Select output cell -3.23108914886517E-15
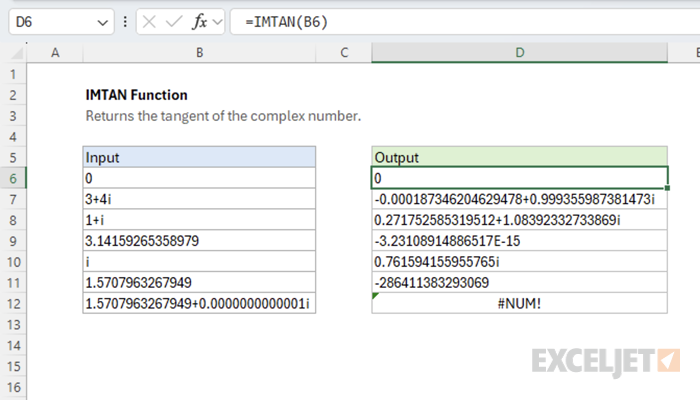Screen dimensions: 700x400 (520, 241)
